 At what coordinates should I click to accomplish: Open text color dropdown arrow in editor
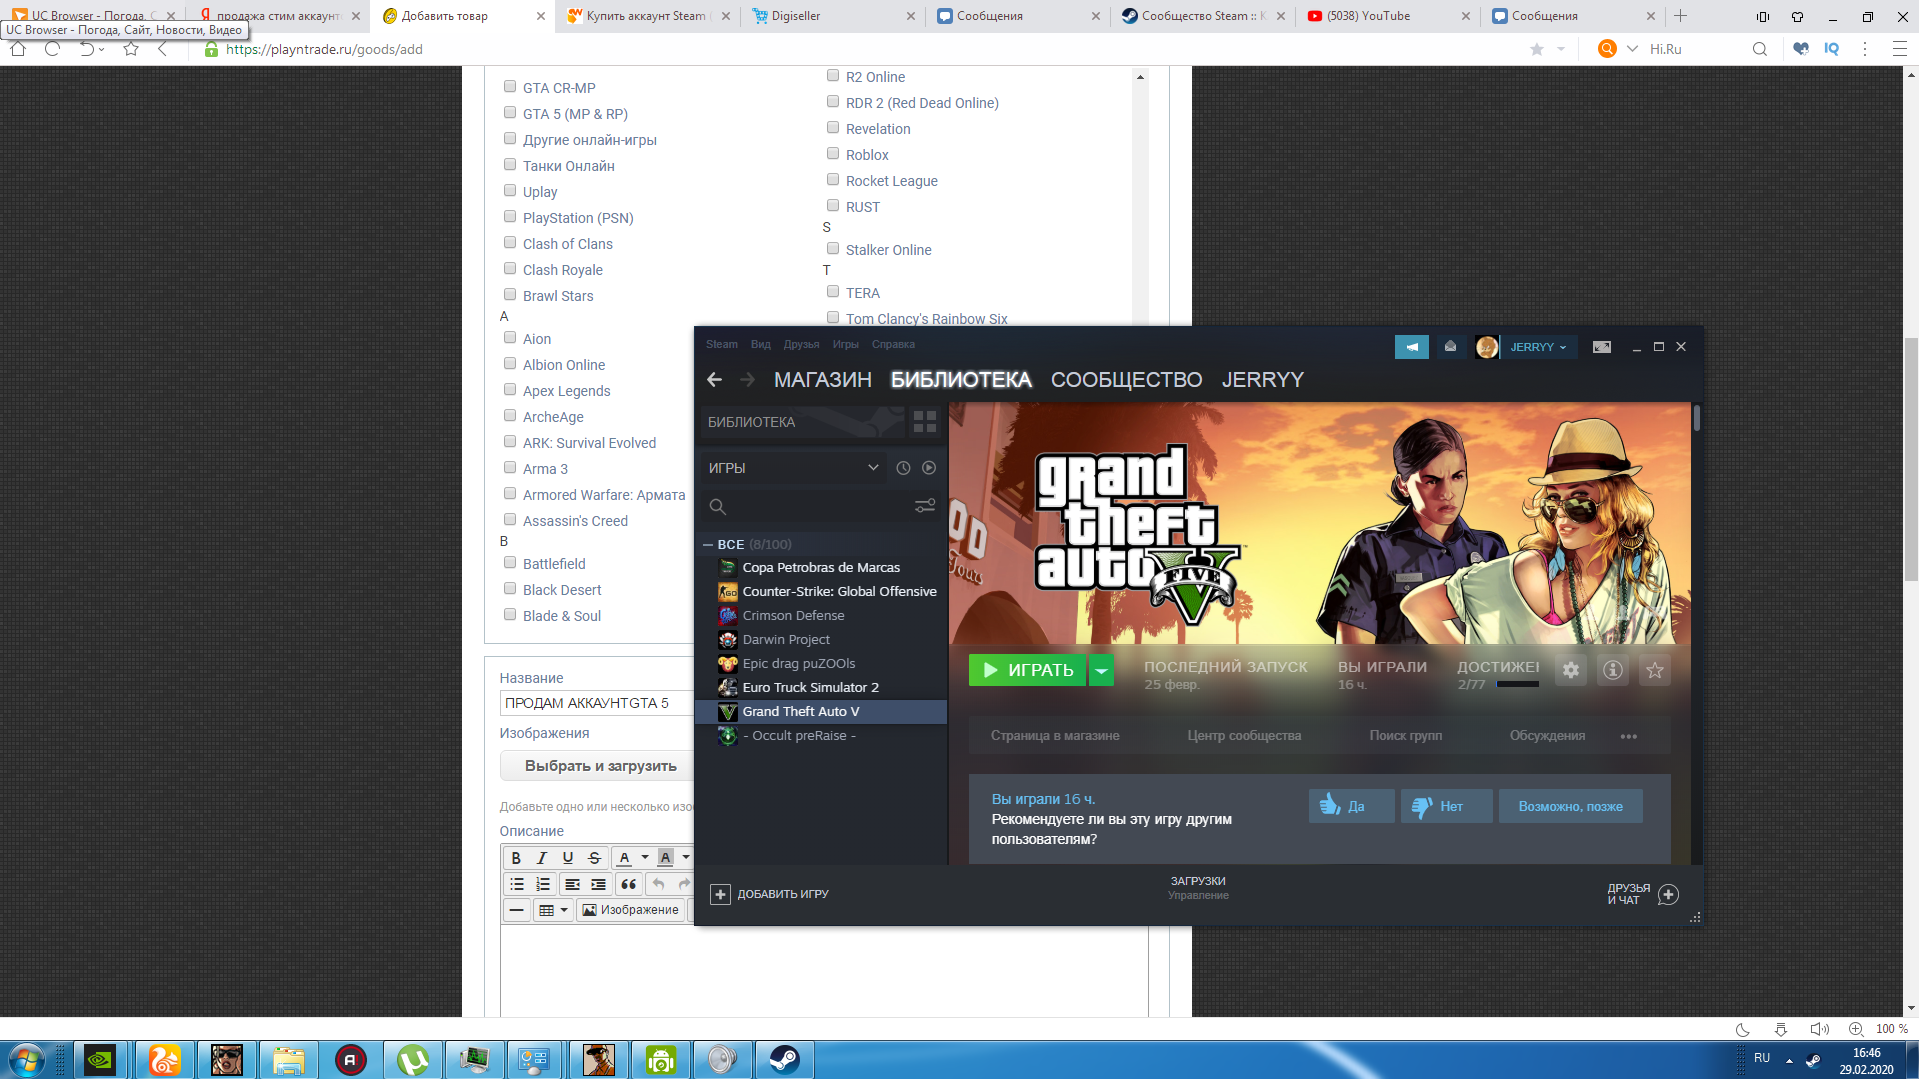tap(645, 857)
